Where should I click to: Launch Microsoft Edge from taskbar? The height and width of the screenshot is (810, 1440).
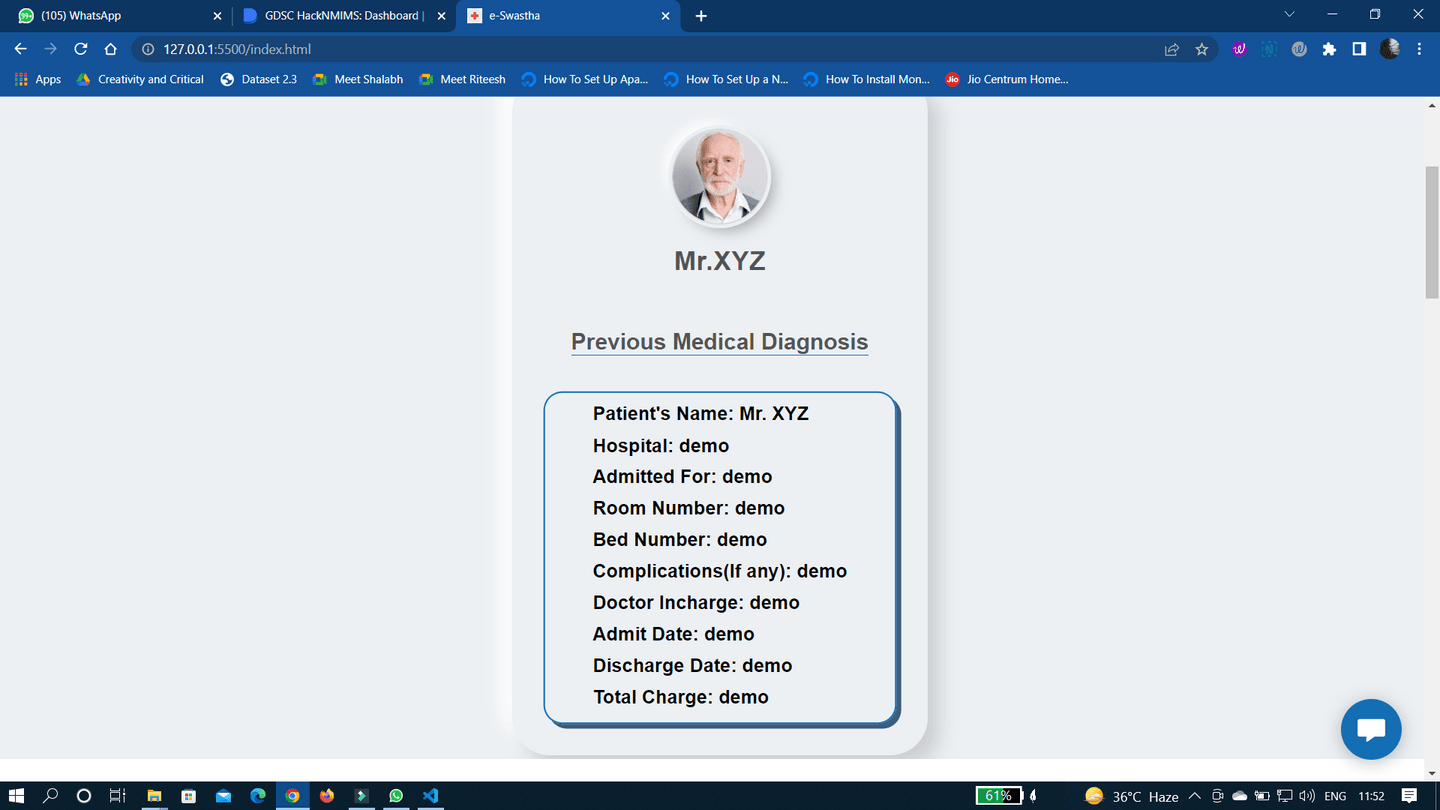(x=258, y=796)
